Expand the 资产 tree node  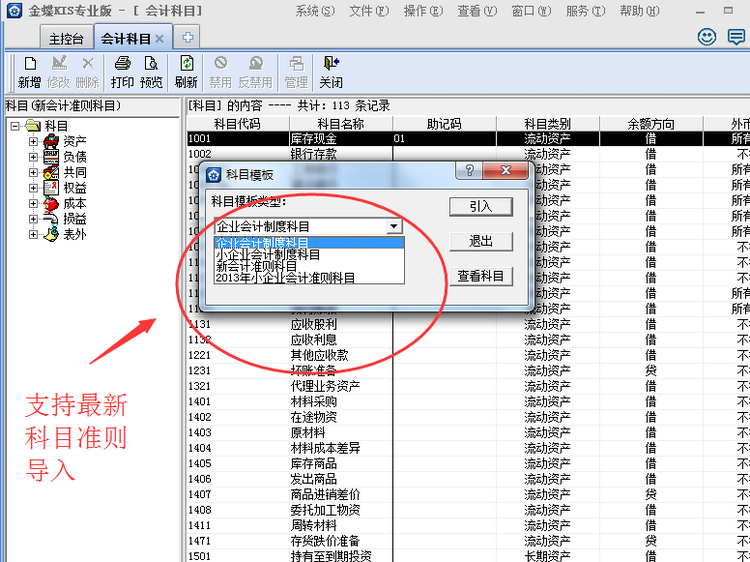point(33,141)
